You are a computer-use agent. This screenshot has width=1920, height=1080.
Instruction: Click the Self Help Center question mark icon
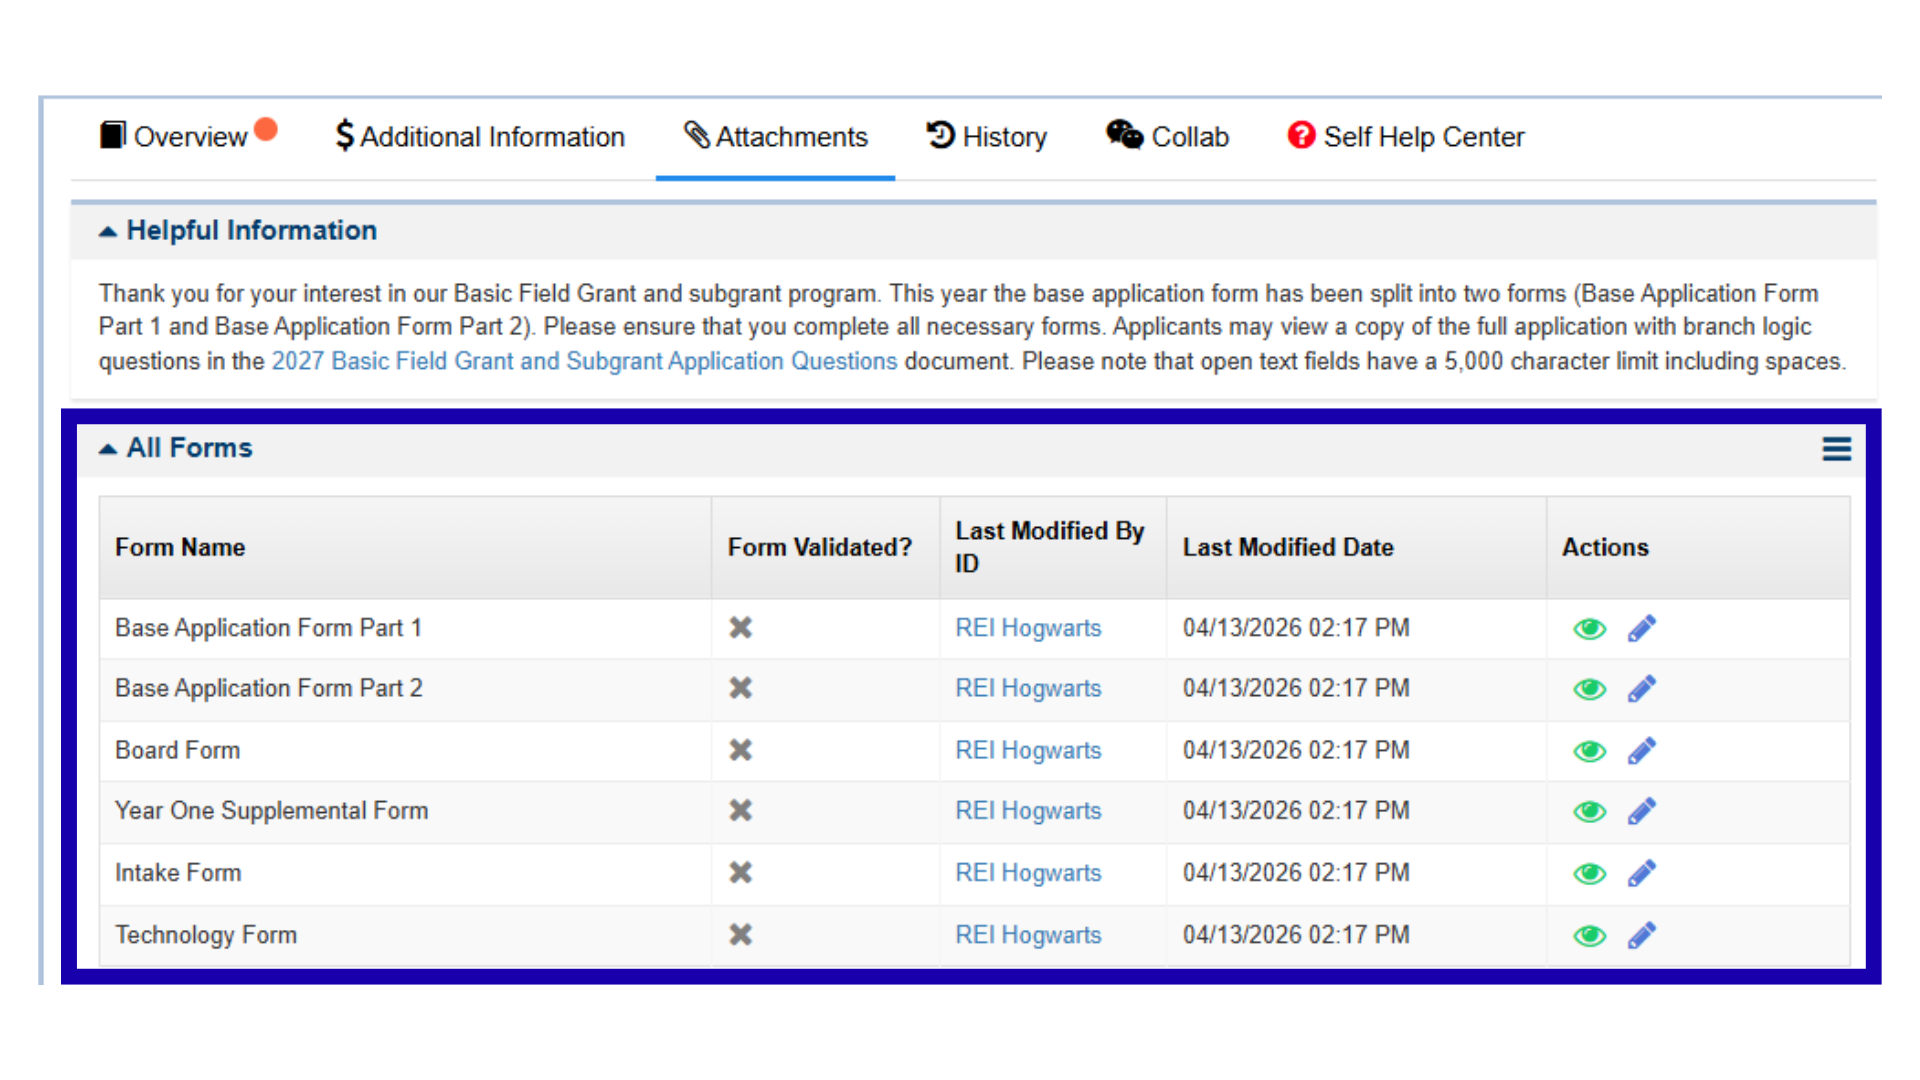point(1299,136)
